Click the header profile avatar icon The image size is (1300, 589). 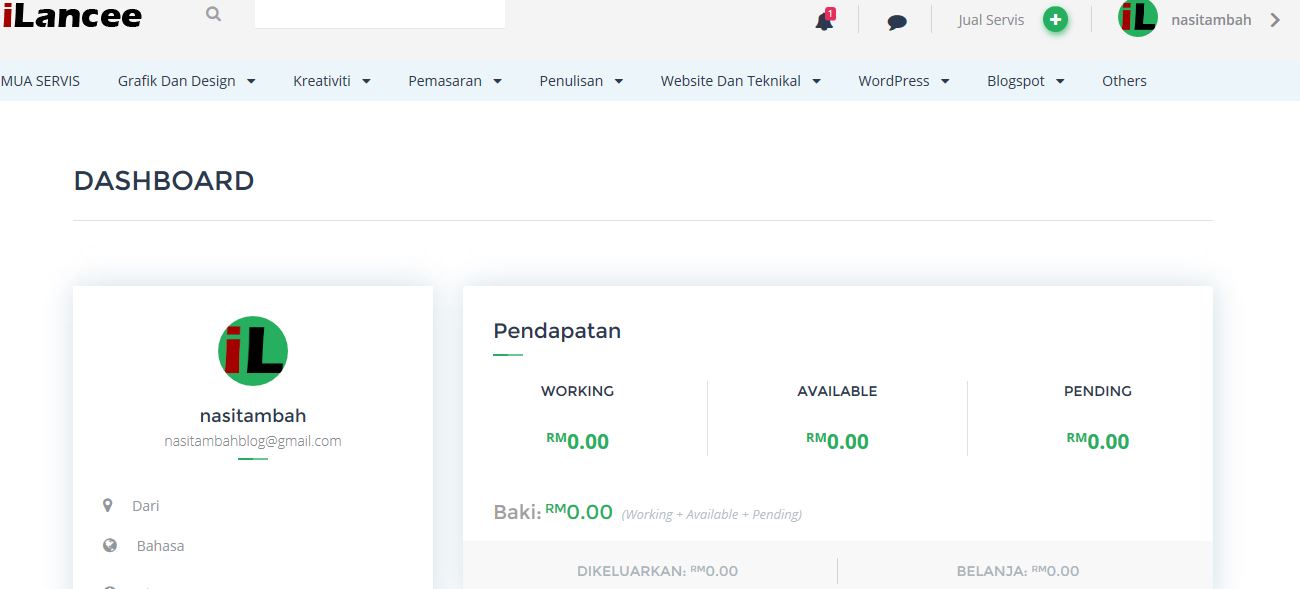(1137, 18)
